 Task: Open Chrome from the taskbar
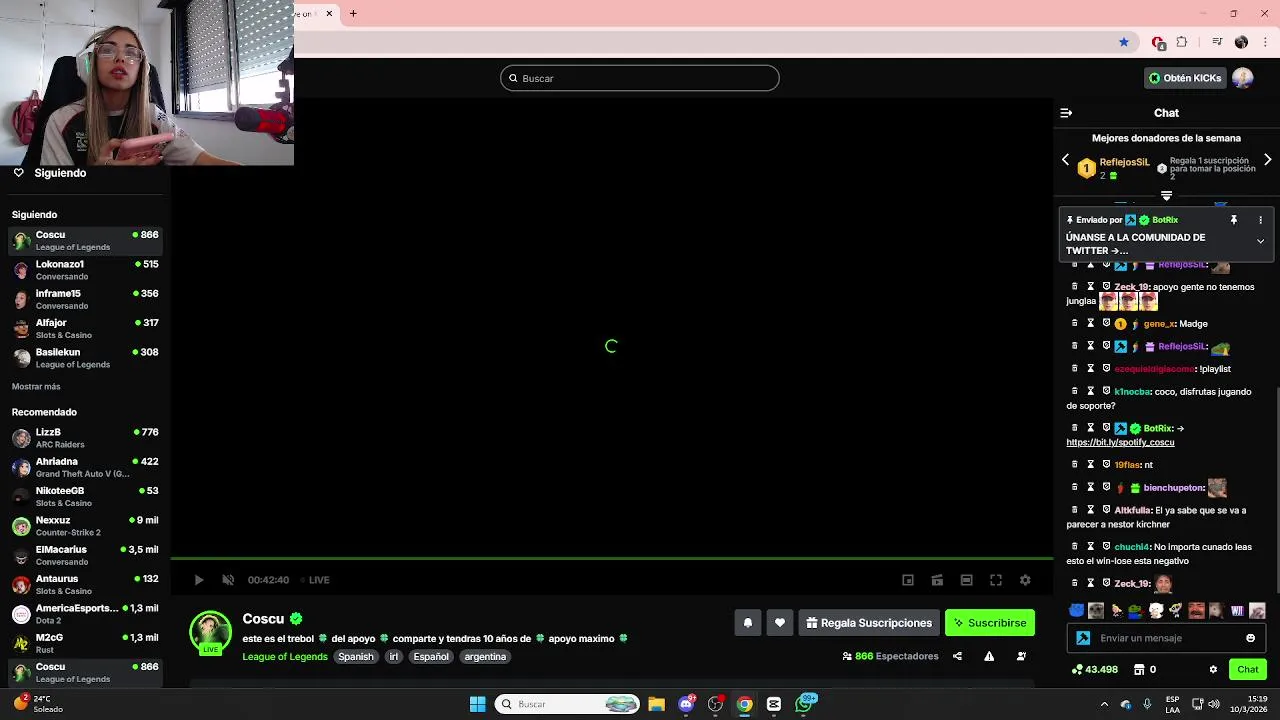(x=744, y=704)
